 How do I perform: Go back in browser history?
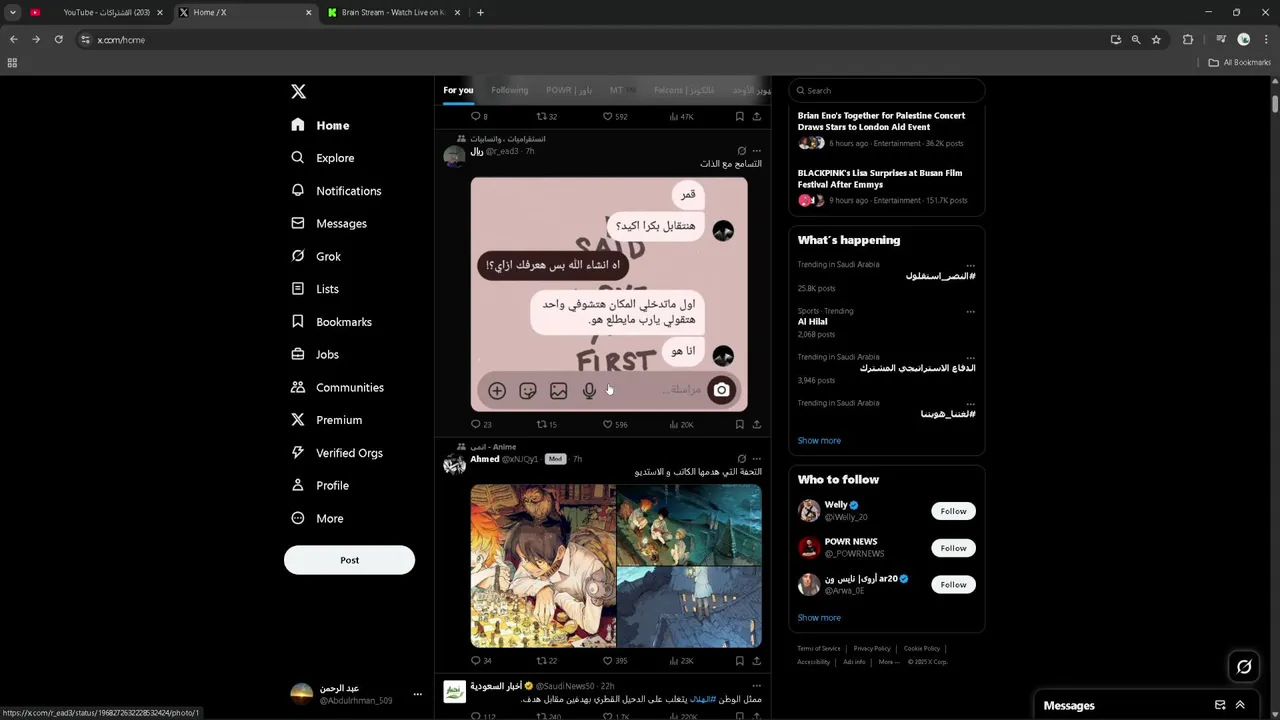point(13,39)
